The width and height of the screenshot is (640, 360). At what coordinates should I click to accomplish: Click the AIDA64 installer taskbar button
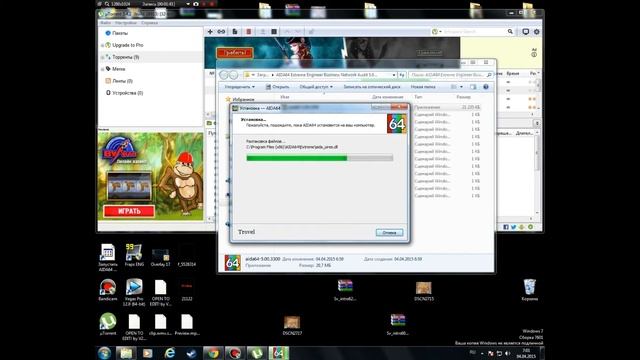tap(279, 353)
